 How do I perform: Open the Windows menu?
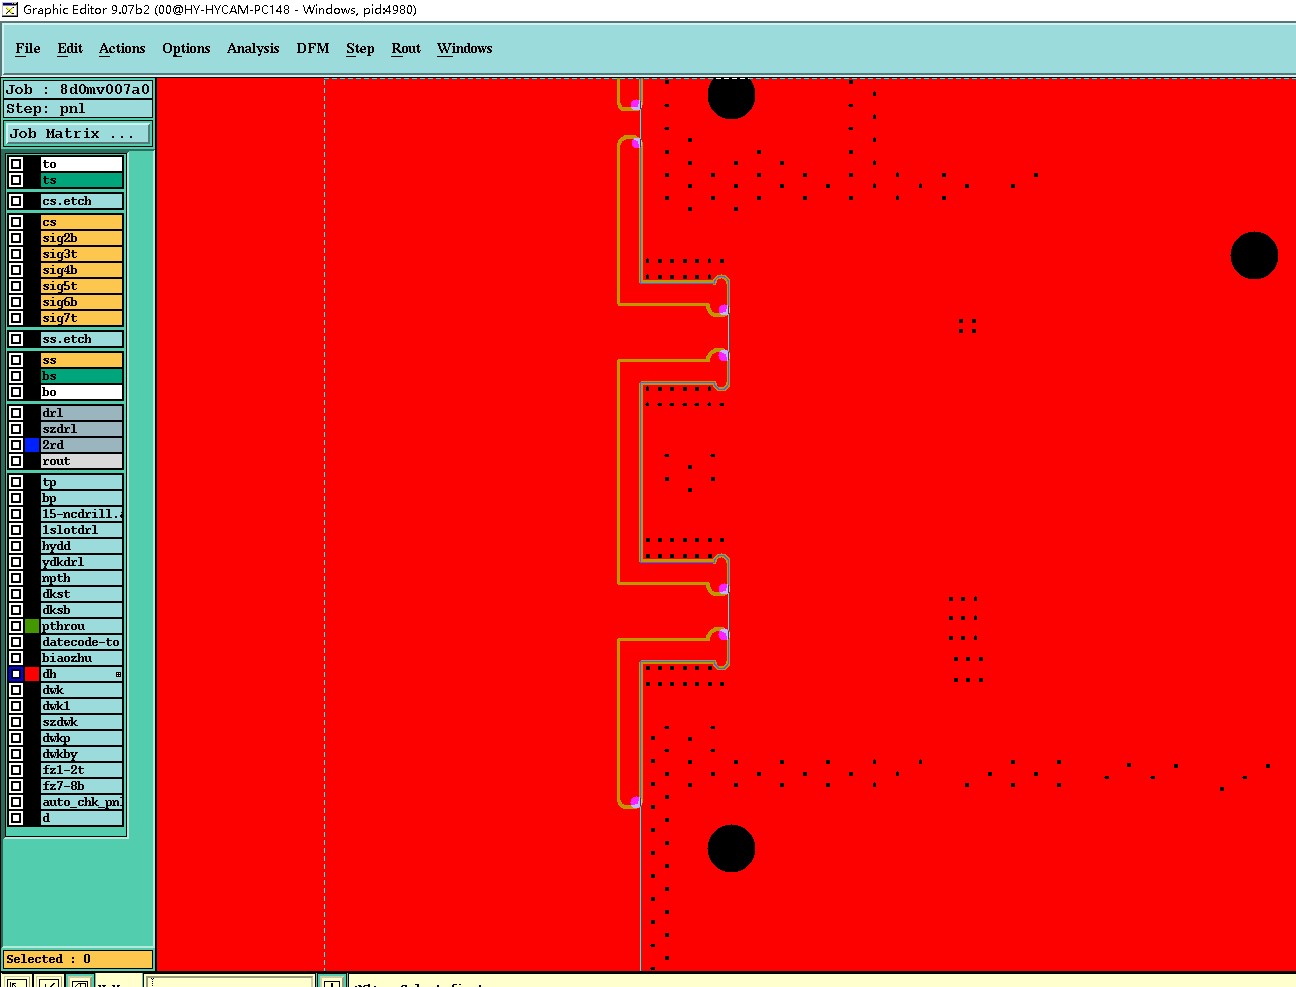tap(465, 48)
